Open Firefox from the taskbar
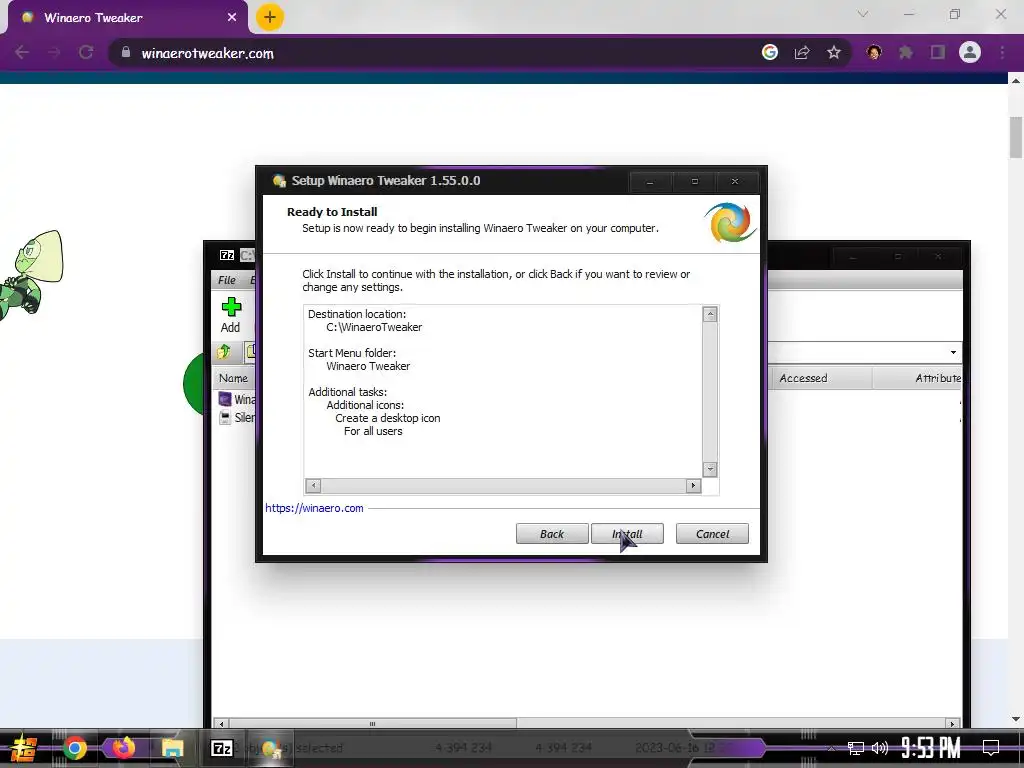1024x768 pixels. (x=123, y=748)
